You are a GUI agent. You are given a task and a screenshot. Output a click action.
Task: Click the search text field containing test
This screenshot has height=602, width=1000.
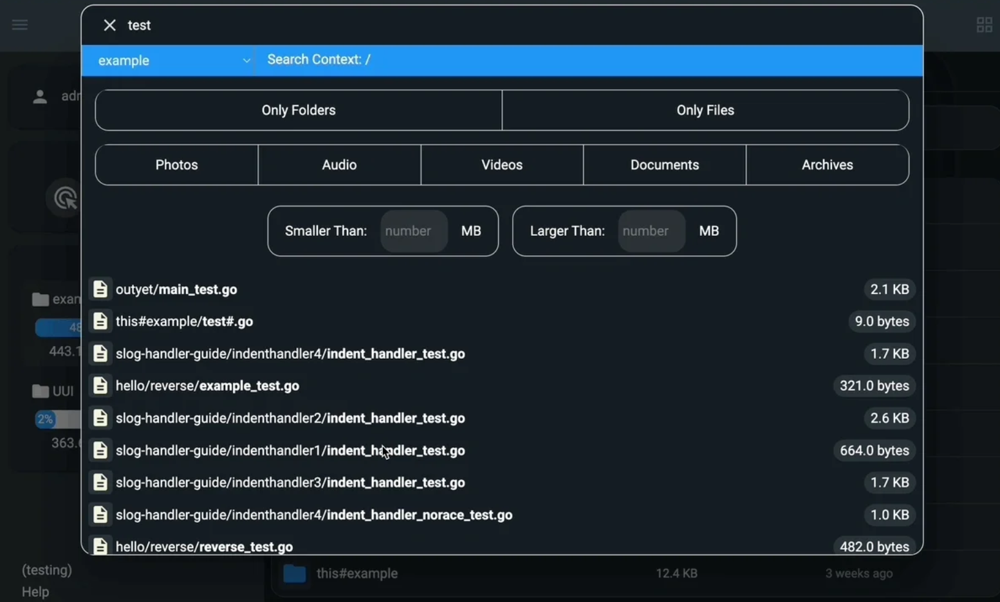[x=500, y=25]
